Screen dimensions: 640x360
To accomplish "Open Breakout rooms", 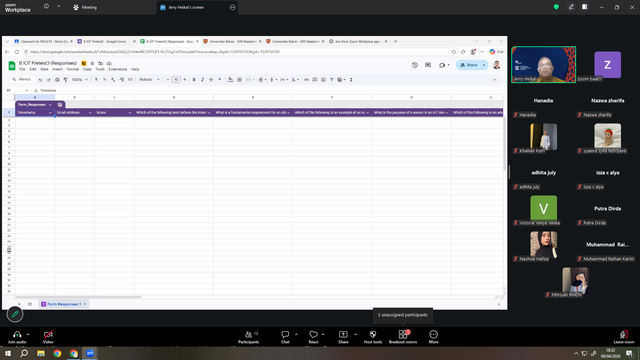I will [x=403, y=337].
